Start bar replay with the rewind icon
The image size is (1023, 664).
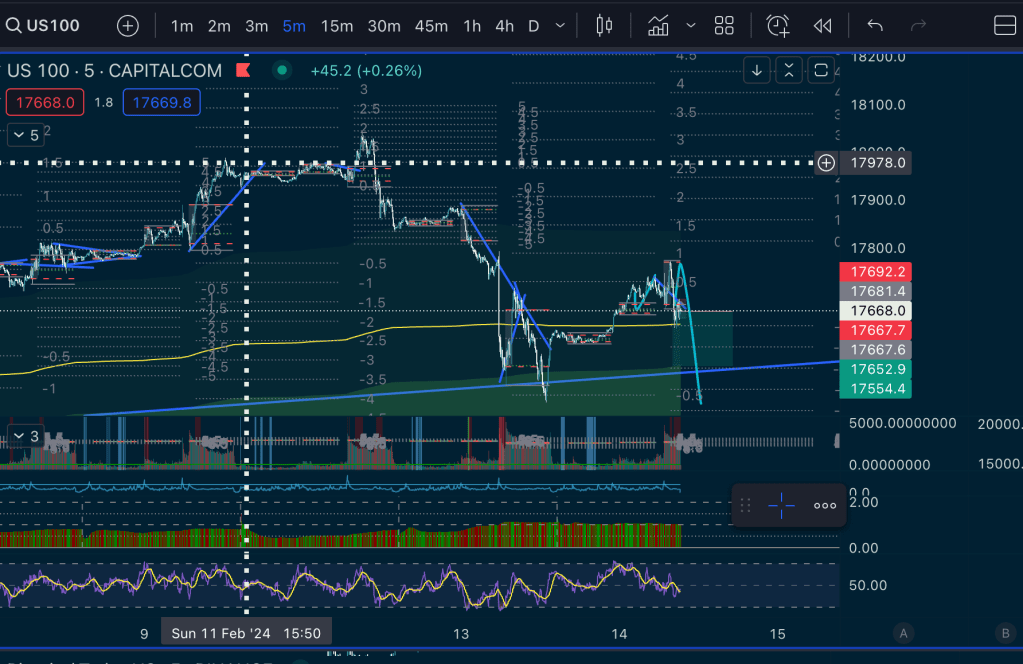[x=822, y=26]
